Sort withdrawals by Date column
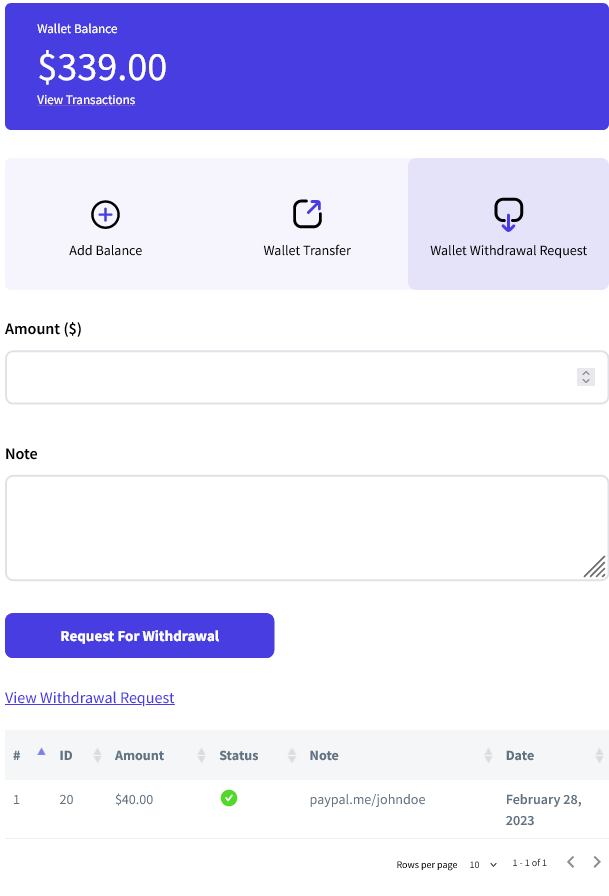 (599, 756)
